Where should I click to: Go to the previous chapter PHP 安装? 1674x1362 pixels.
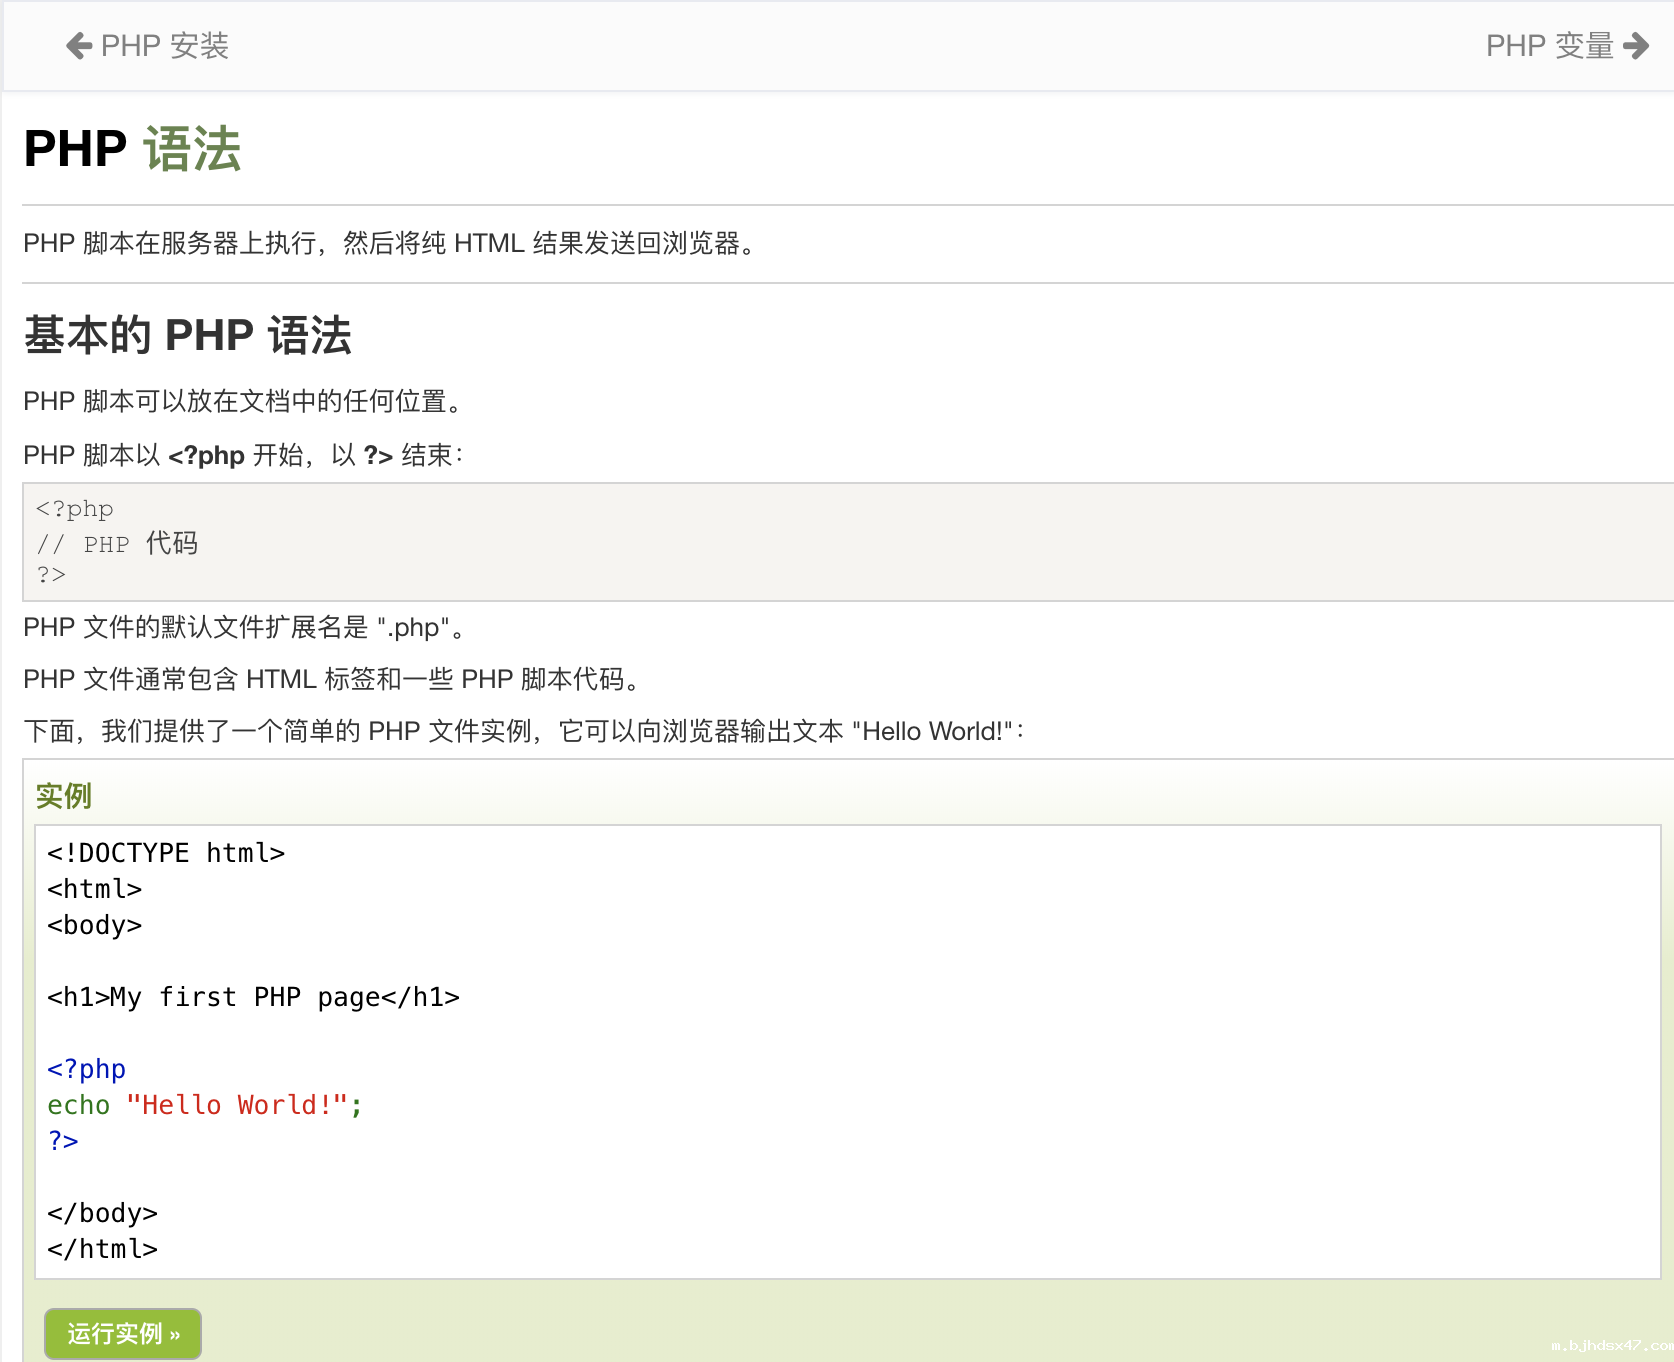coord(164,46)
